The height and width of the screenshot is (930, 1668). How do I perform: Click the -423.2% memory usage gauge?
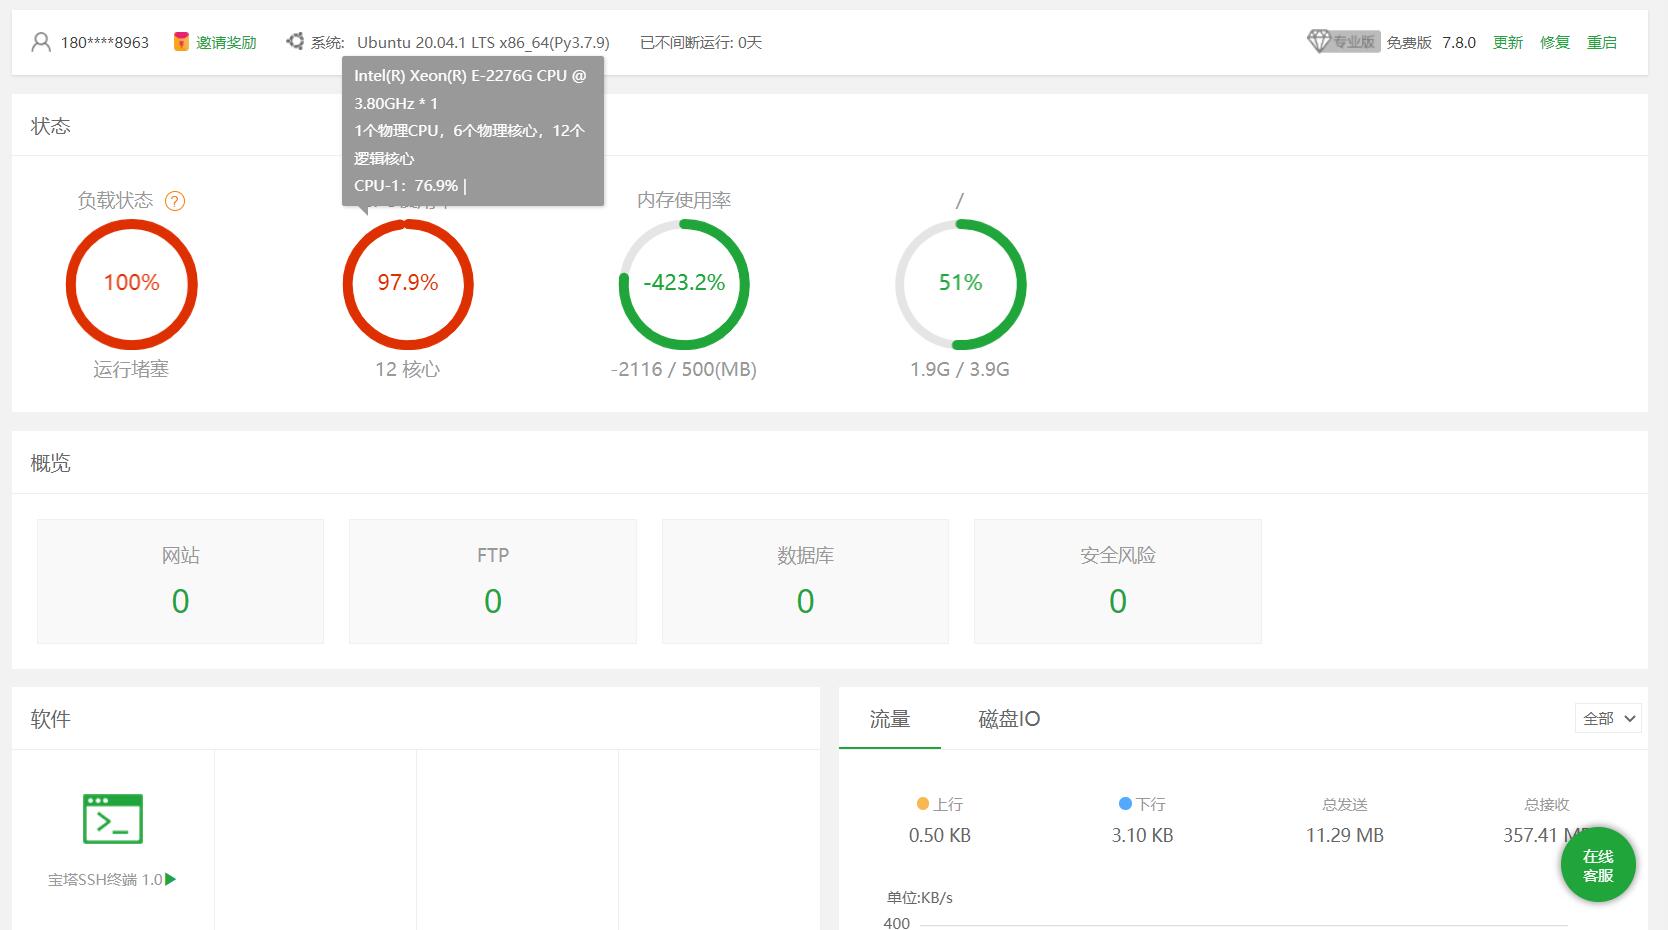click(684, 284)
